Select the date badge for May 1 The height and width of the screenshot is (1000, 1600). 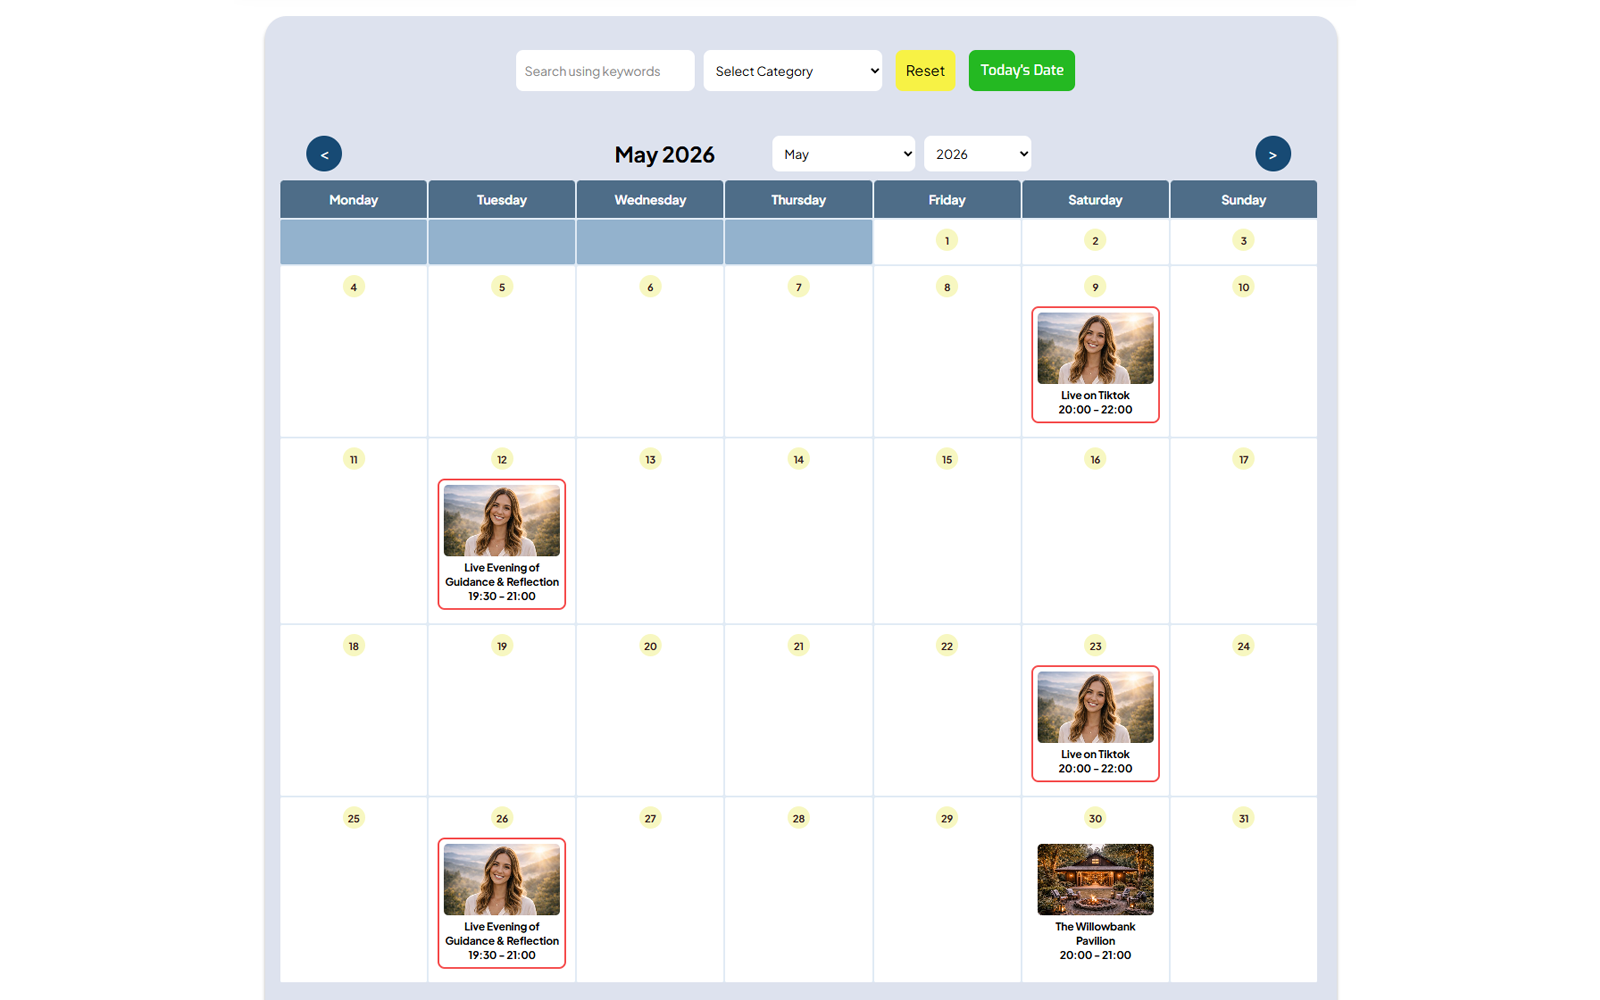tap(947, 241)
